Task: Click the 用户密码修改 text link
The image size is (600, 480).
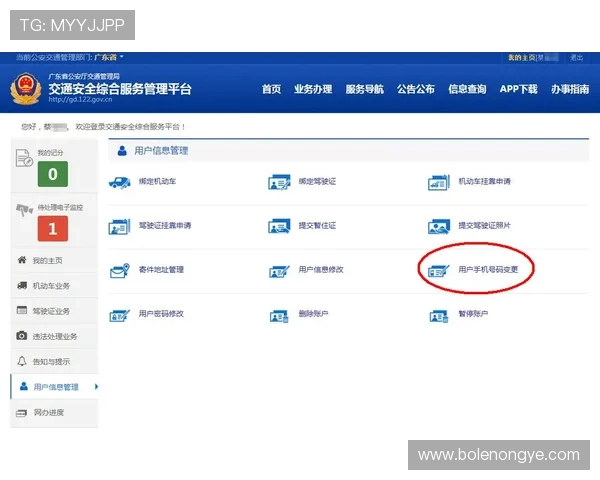Action: tap(161, 313)
